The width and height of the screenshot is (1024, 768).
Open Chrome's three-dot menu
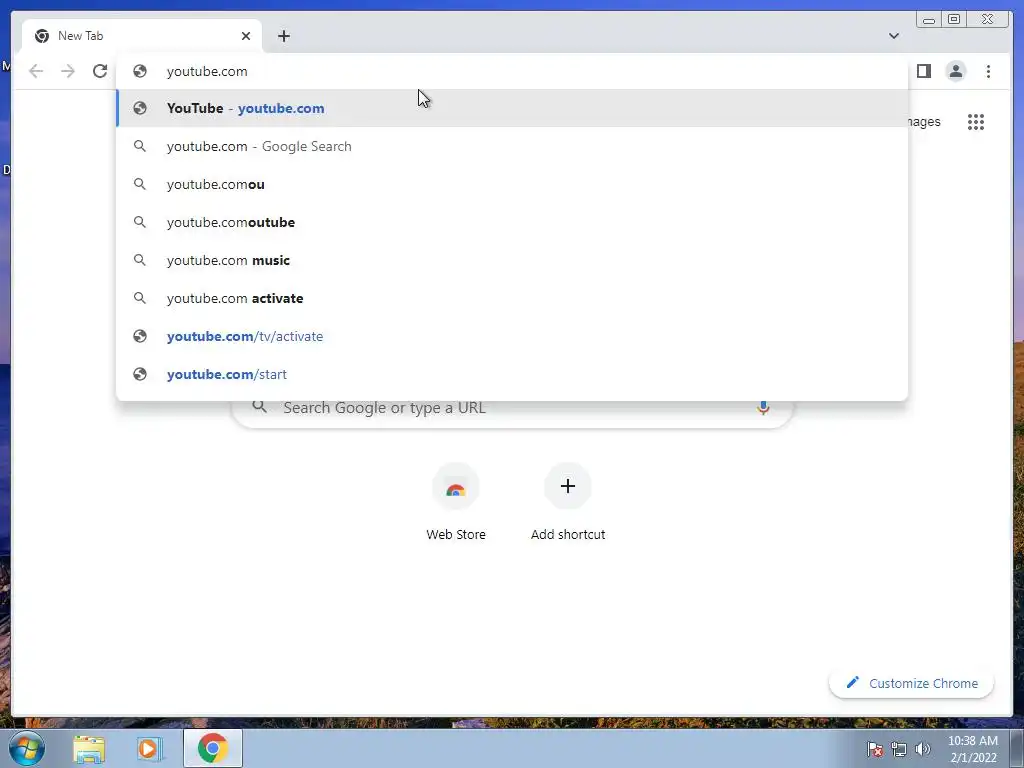[988, 71]
